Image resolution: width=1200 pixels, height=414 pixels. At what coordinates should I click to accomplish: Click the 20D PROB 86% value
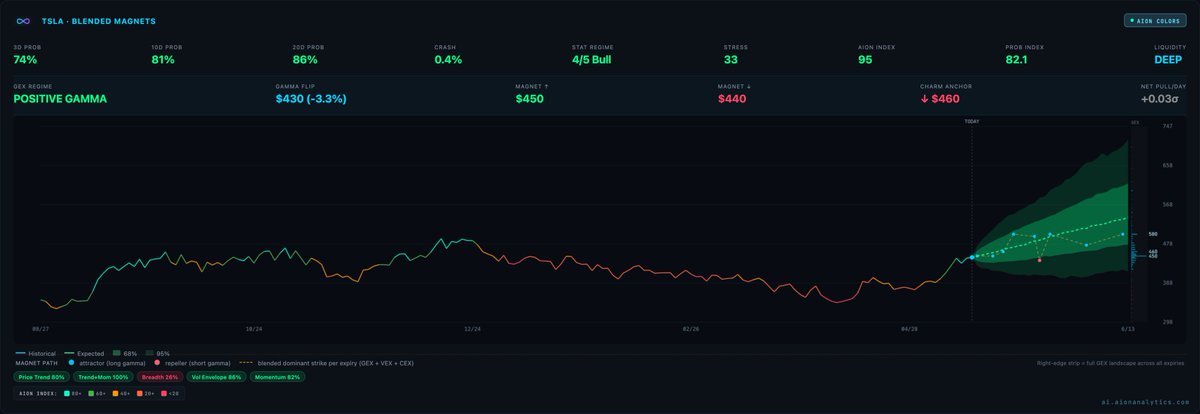(x=304, y=60)
